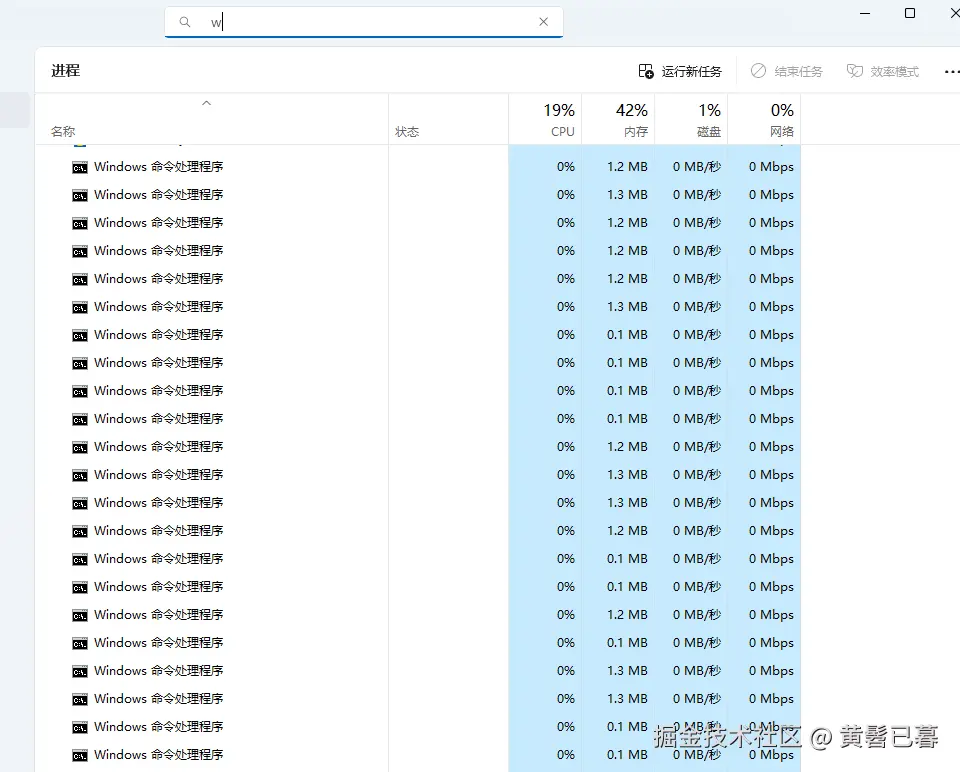Clear the search box using the X icon
Screen dimensions: 960x772
[x=543, y=21]
